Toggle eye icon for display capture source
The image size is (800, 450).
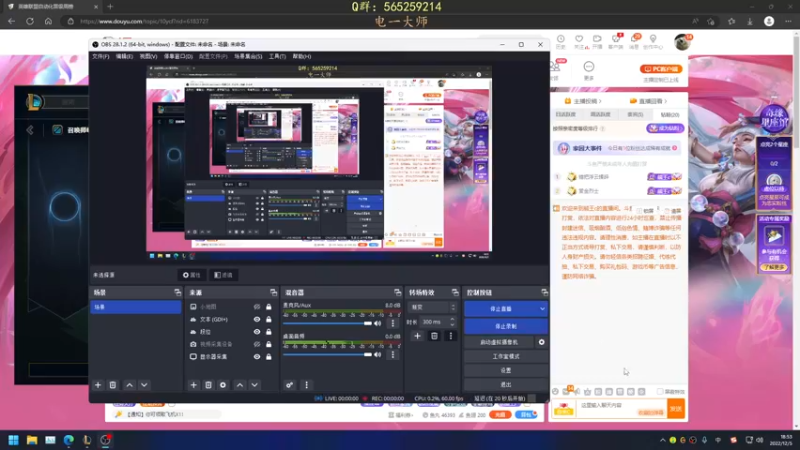coord(257,357)
